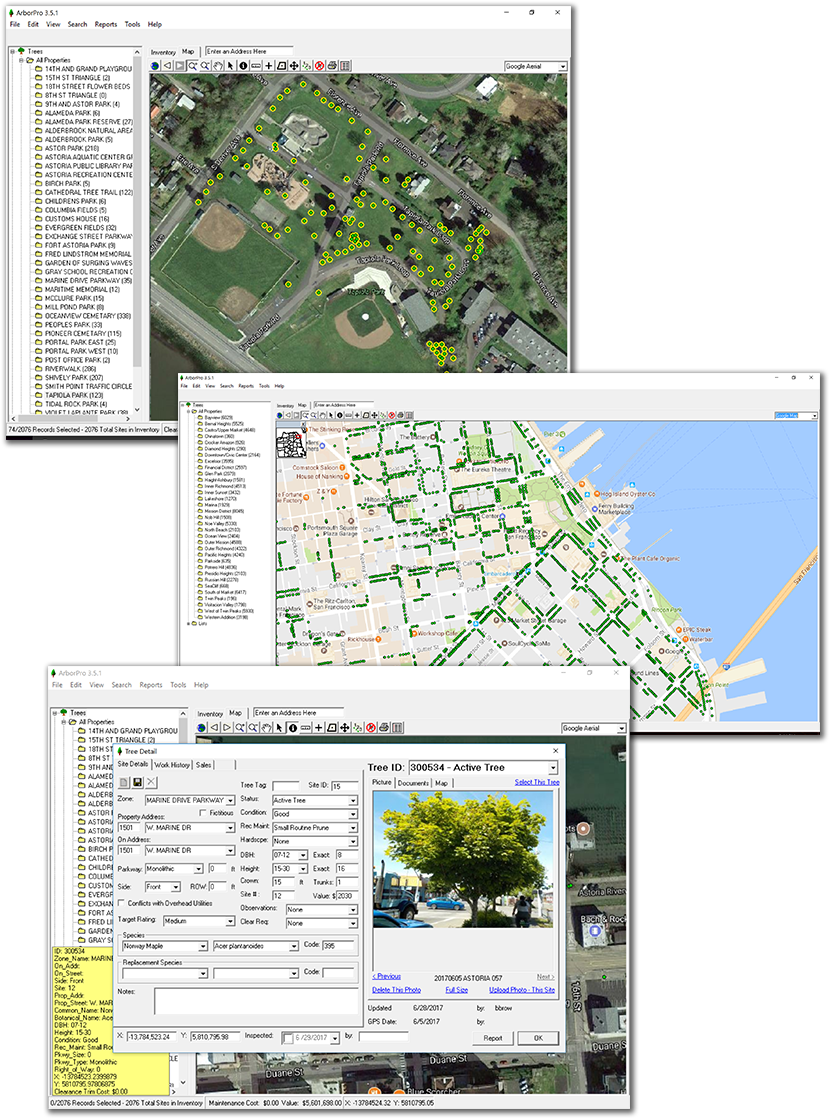Click the save disk icon in Tree Detail
The image size is (829, 1118).
click(138, 782)
